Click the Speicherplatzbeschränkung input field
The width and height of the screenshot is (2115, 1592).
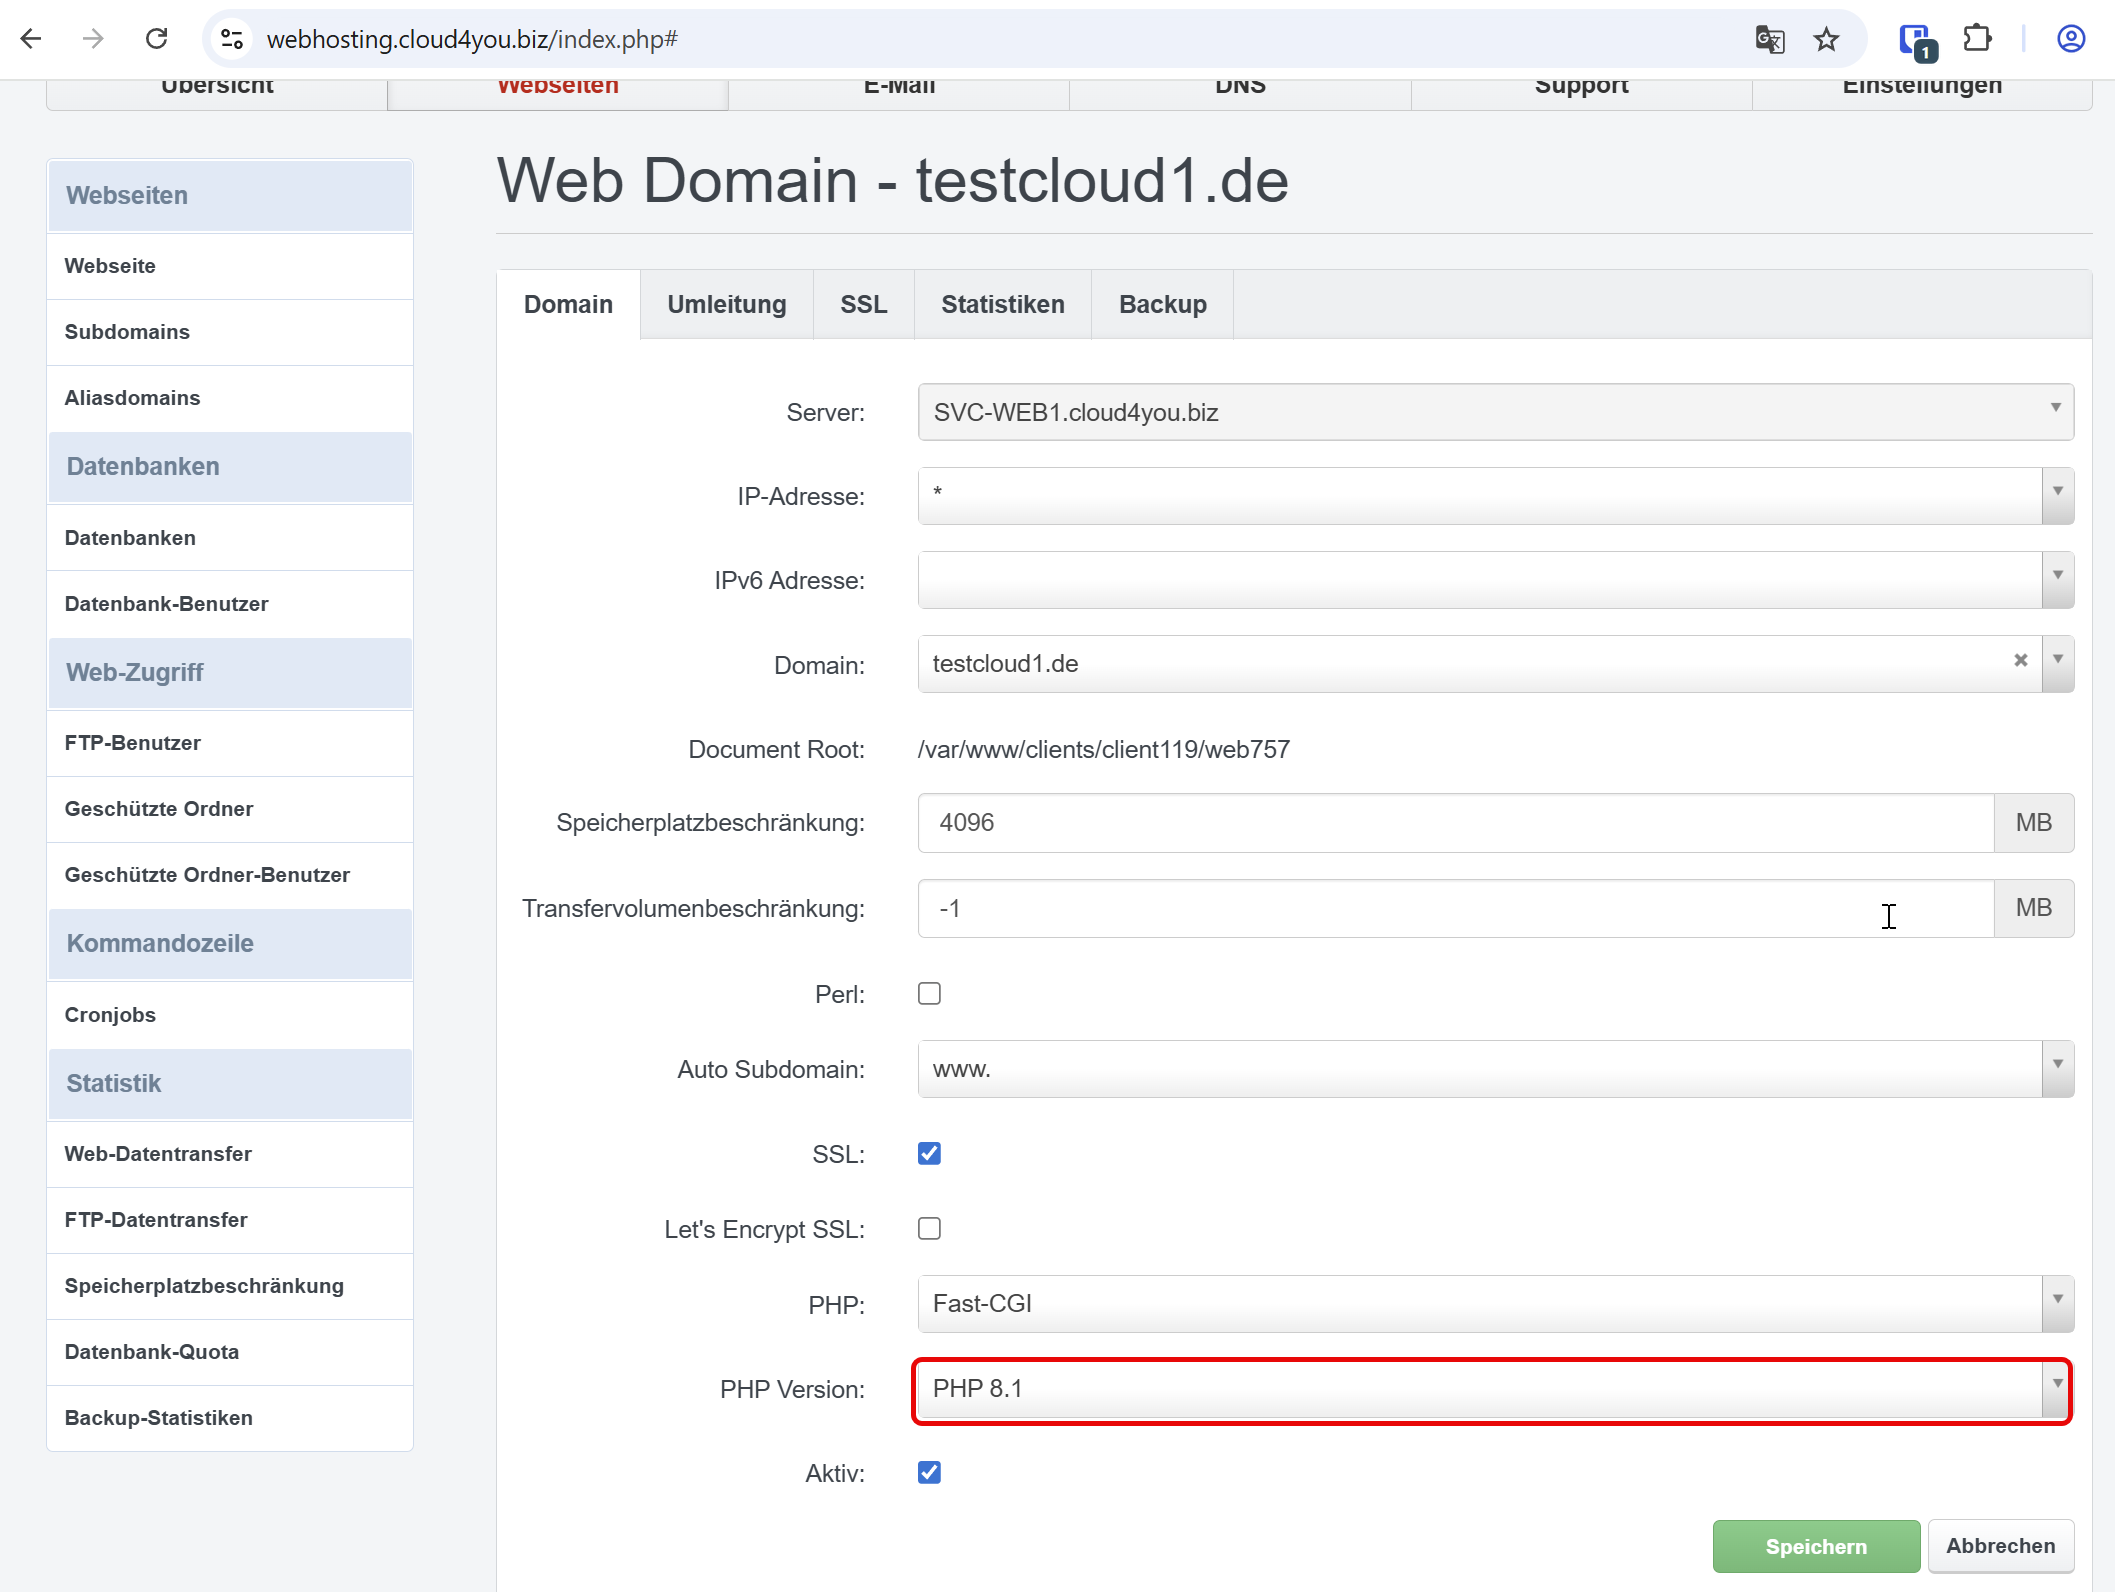[x=1455, y=823]
